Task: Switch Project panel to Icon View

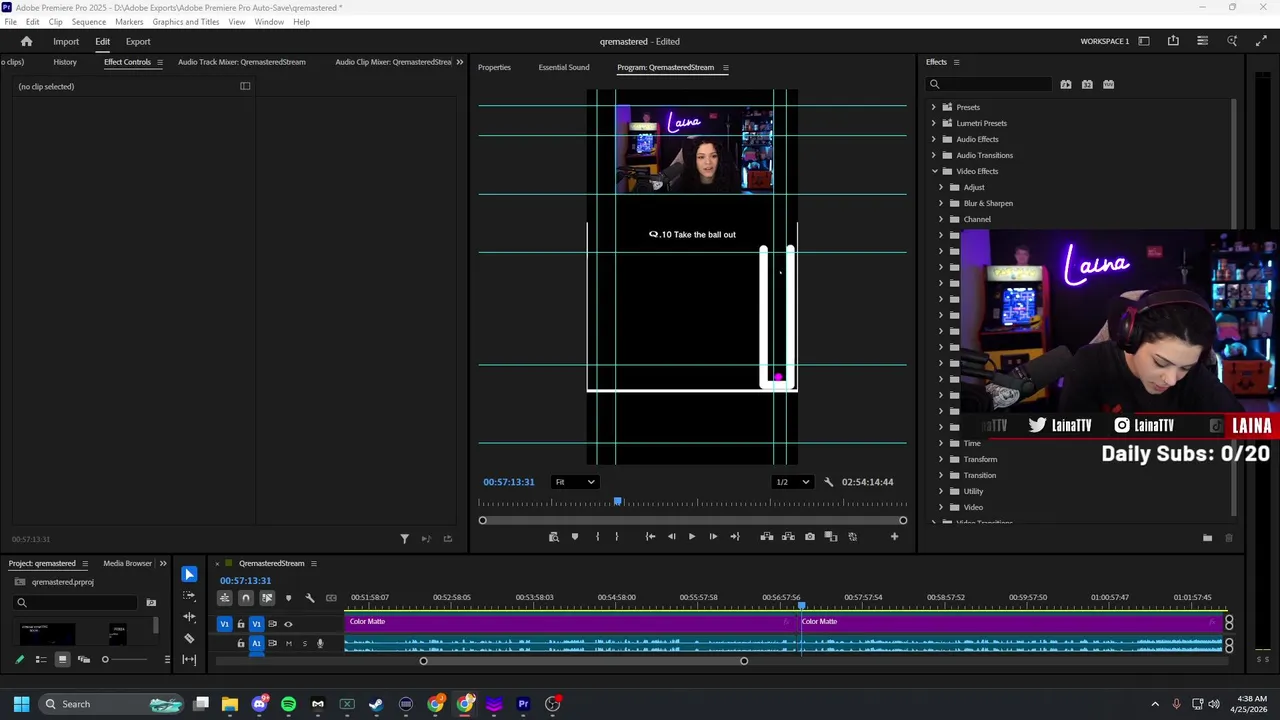Action: (x=62, y=659)
